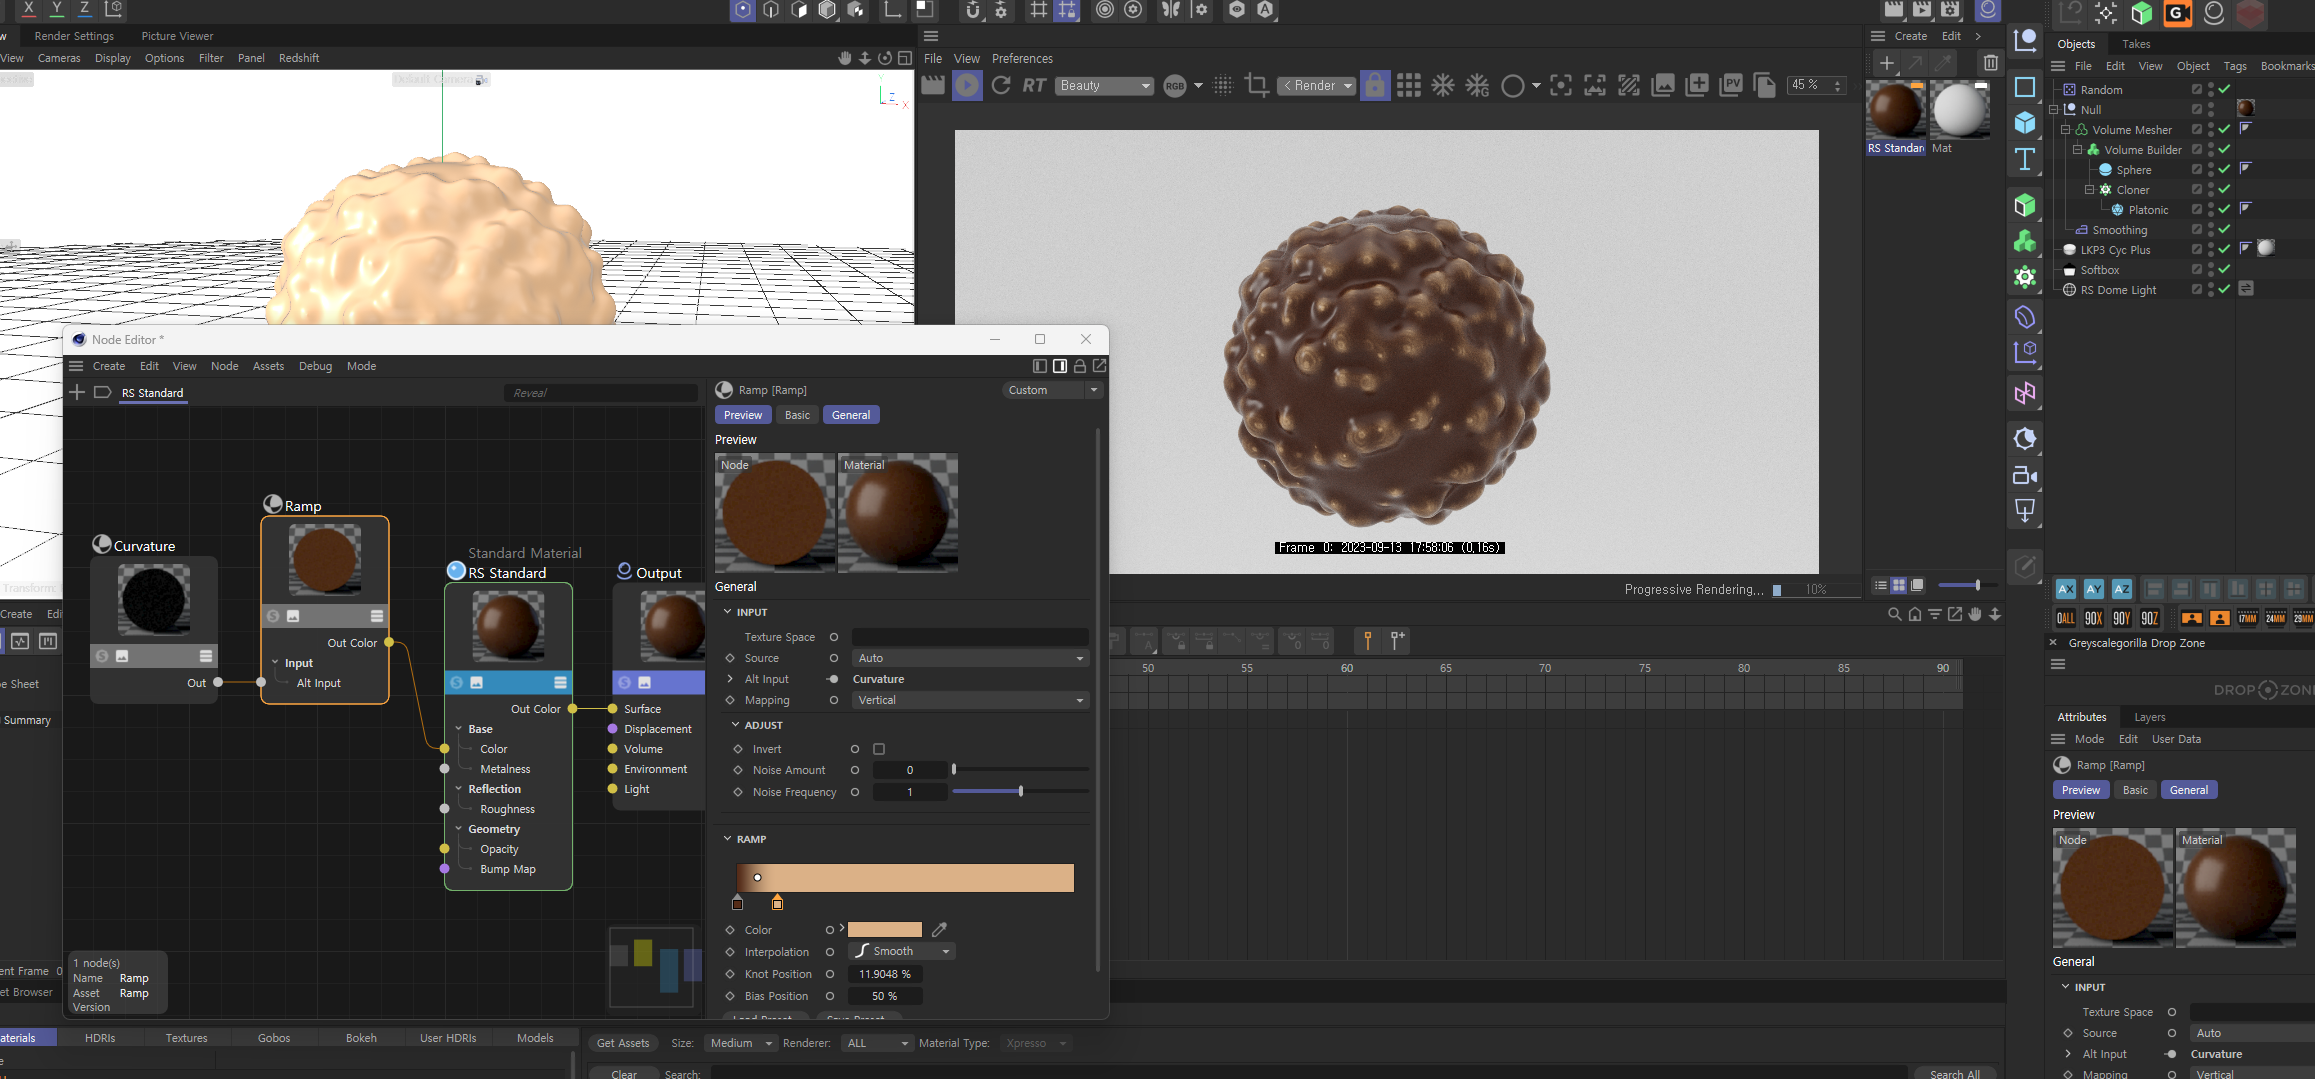Click the add node plus icon in Node Editor
The height and width of the screenshot is (1079, 2315).
coord(77,392)
